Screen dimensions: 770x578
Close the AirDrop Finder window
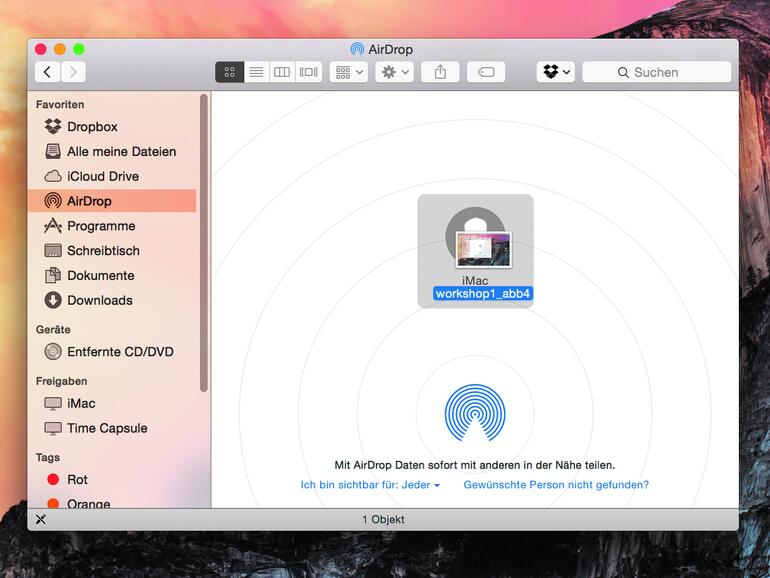[41, 49]
